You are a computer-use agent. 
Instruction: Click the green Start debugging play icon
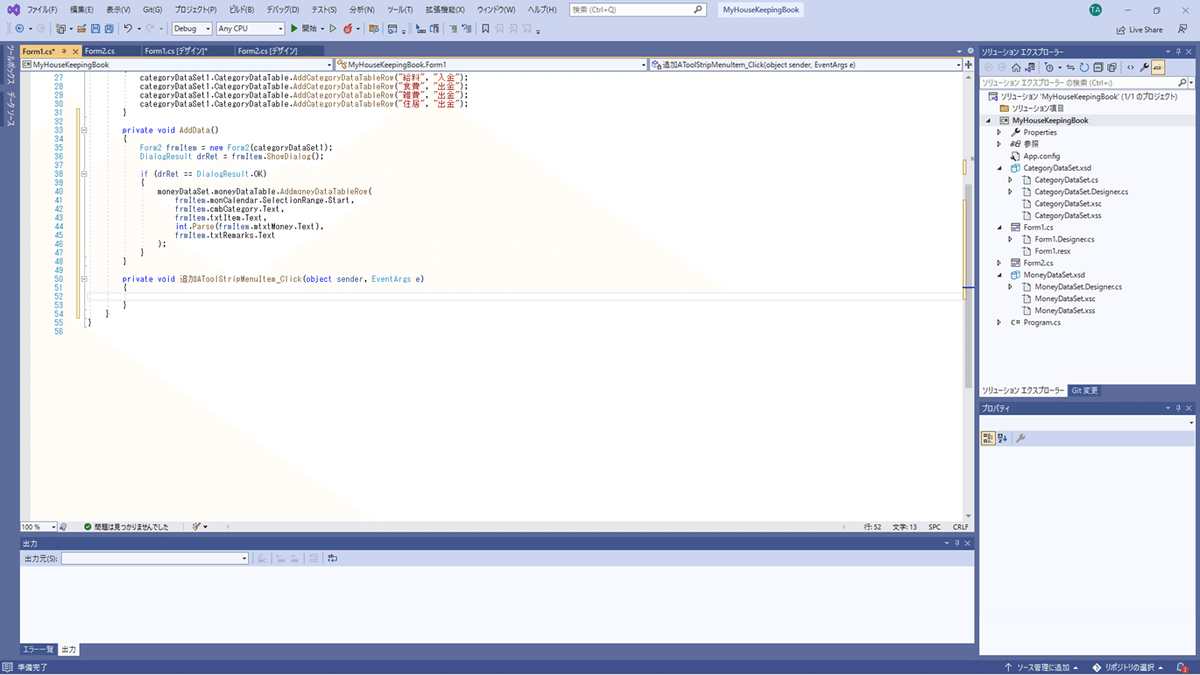click(294, 29)
